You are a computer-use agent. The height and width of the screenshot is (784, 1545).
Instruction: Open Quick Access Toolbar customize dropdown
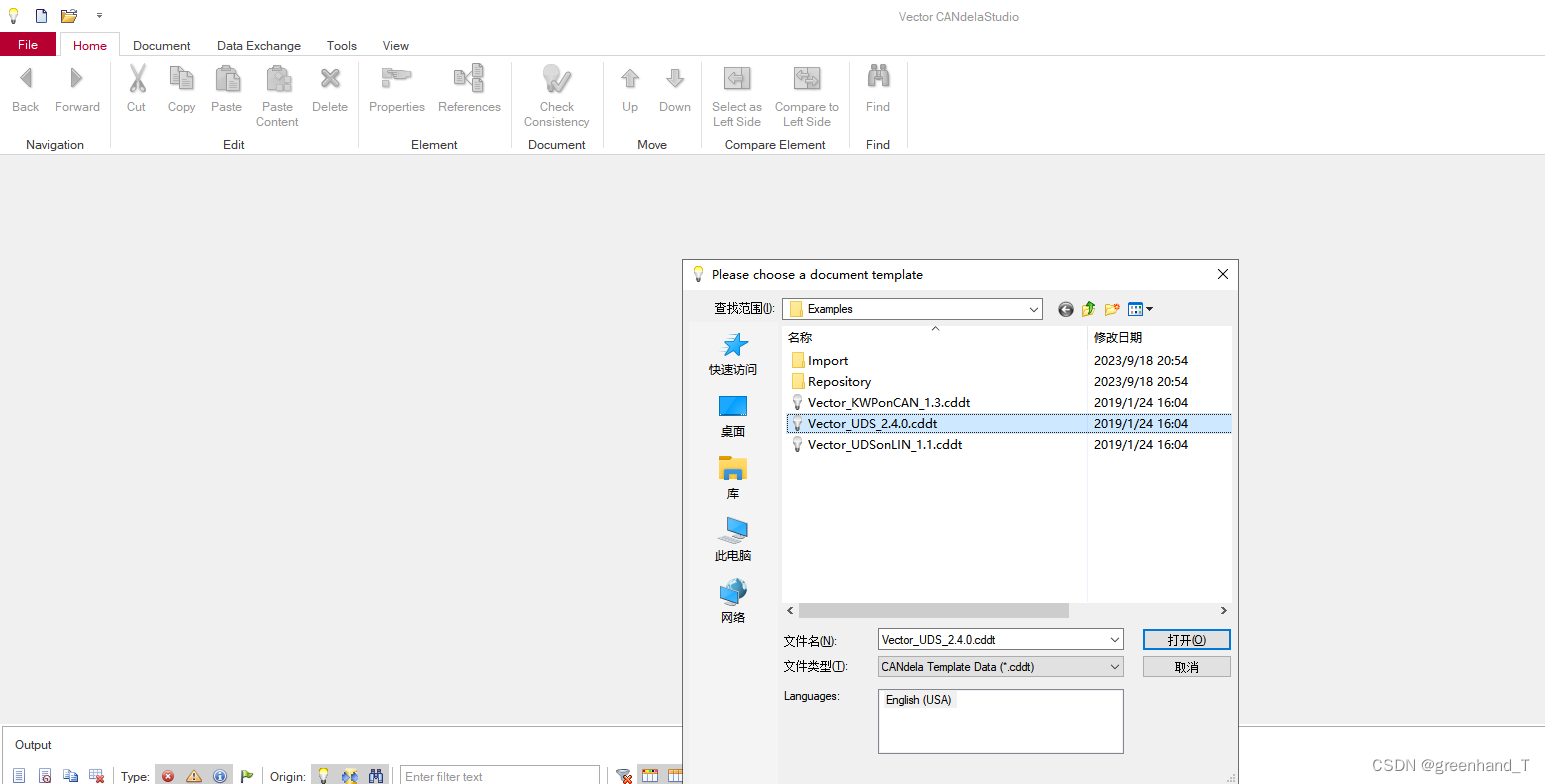pyautogui.click(x=99, y=16)
